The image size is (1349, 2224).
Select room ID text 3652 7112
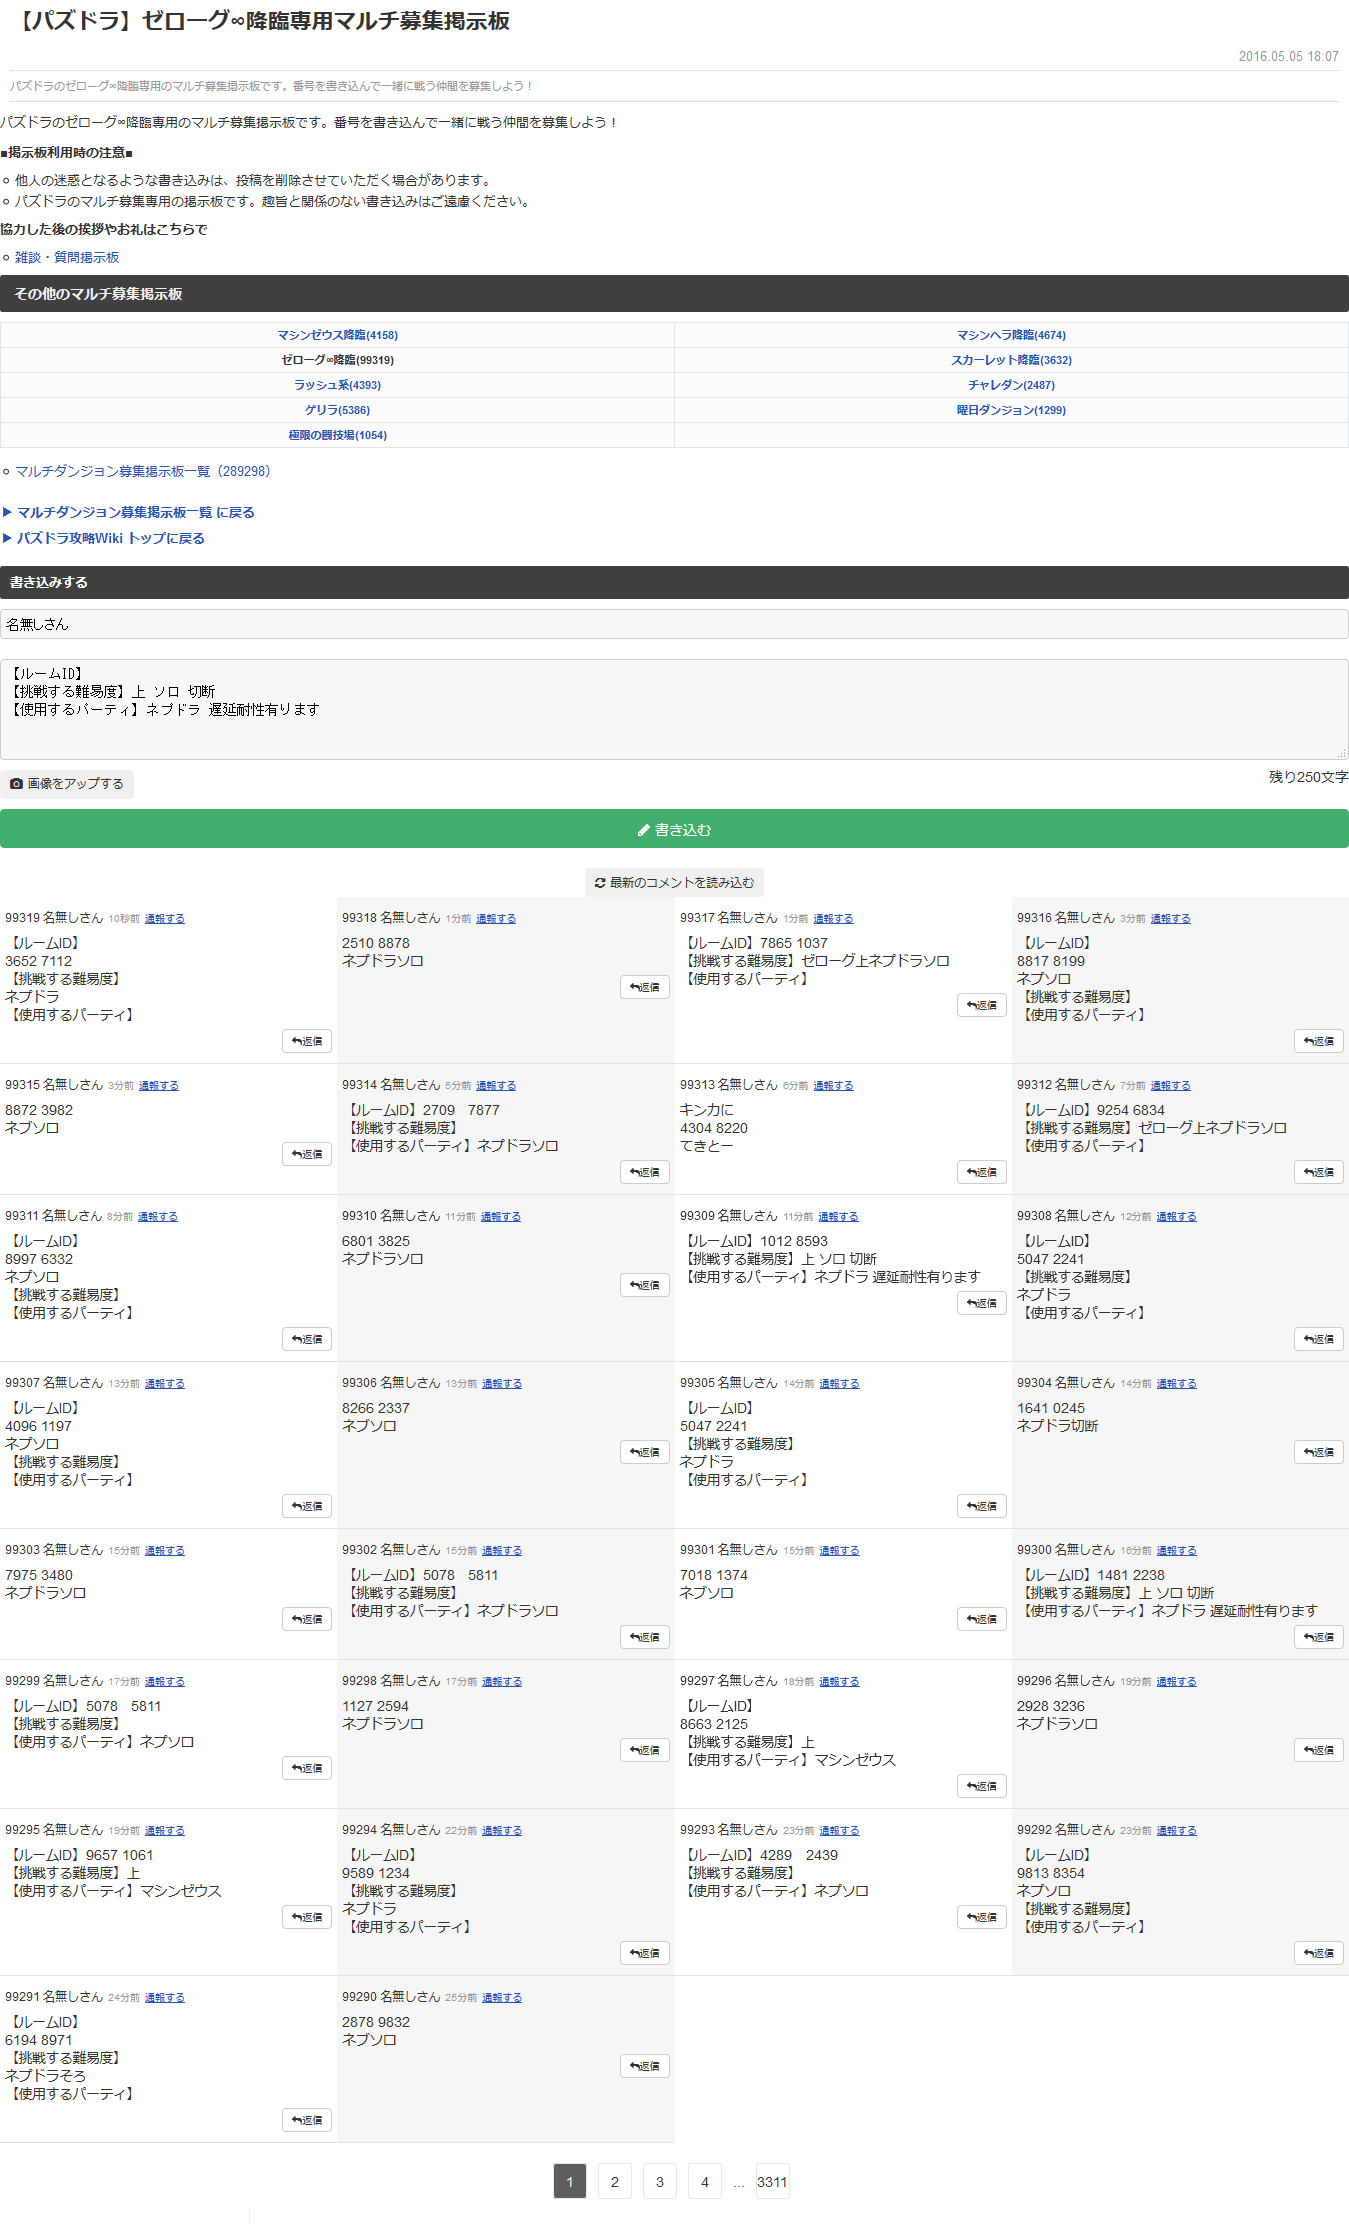click(x=39, y=962)
